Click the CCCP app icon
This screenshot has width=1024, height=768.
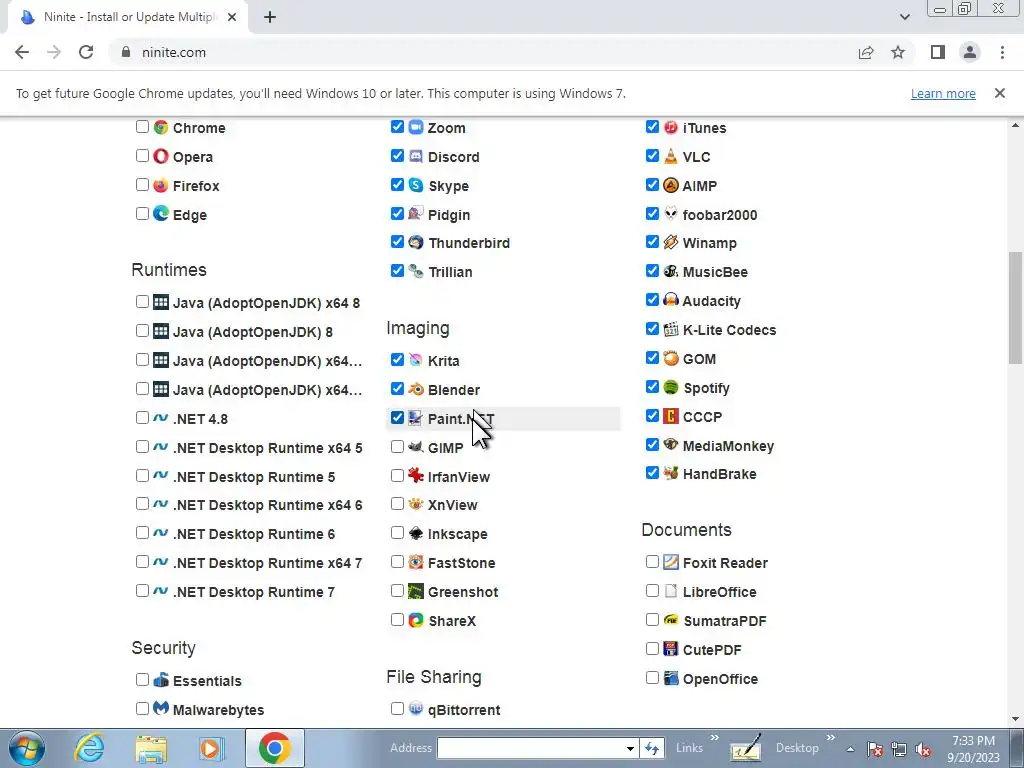tap(671, 416)
